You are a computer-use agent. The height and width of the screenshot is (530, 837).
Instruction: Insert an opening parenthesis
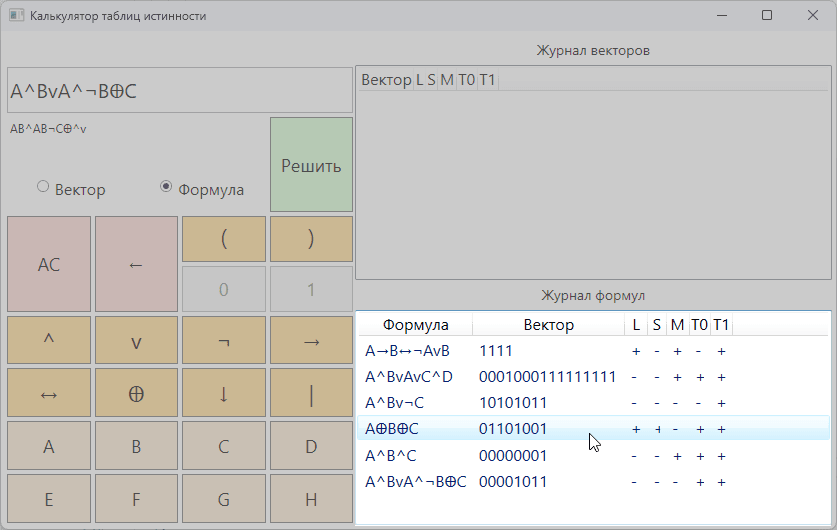[x=224, y=239]
